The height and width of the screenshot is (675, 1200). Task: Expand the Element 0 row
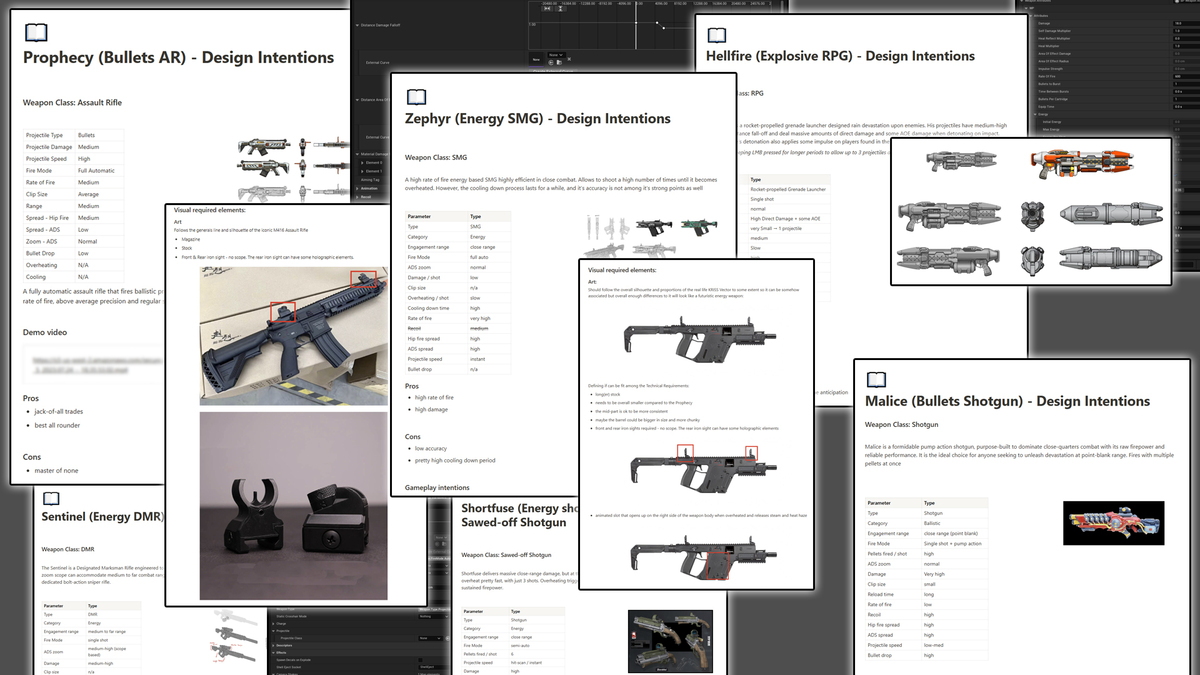click(364, 162)
